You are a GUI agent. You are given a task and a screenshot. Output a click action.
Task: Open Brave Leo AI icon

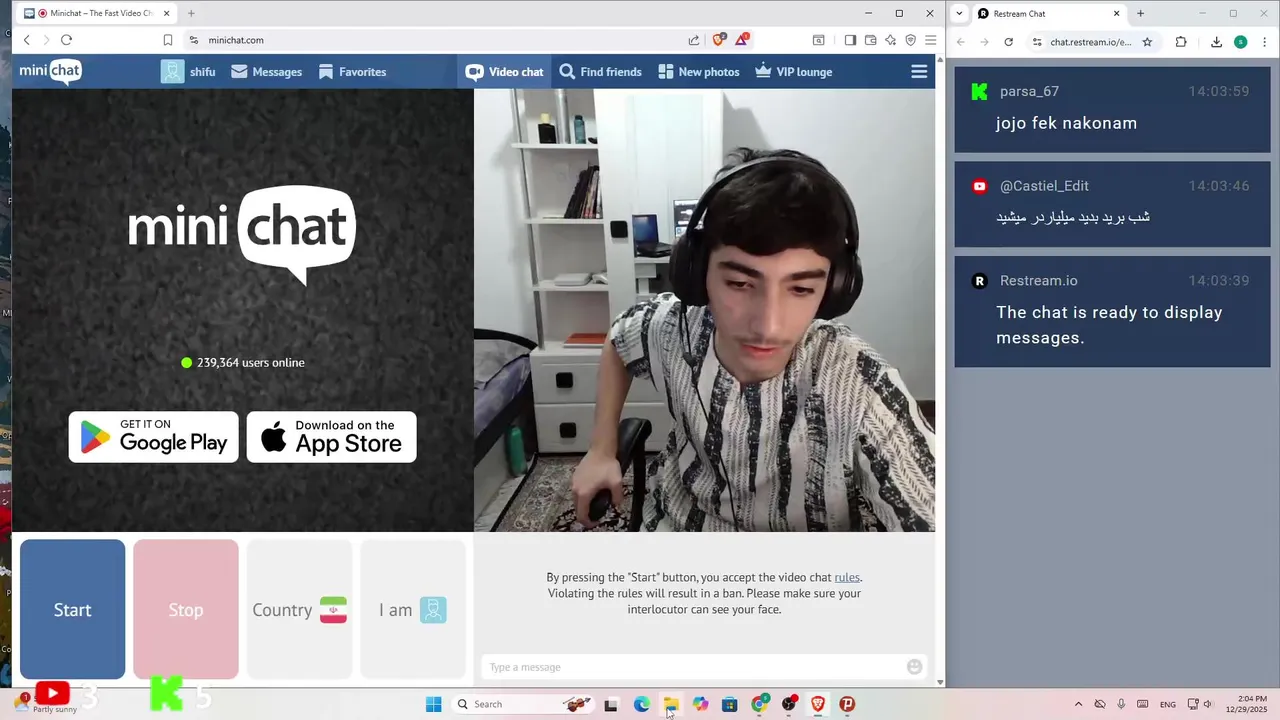tap(890, 40)
